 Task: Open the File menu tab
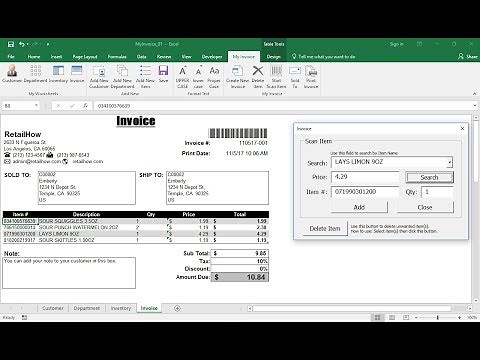coord(11,57)
